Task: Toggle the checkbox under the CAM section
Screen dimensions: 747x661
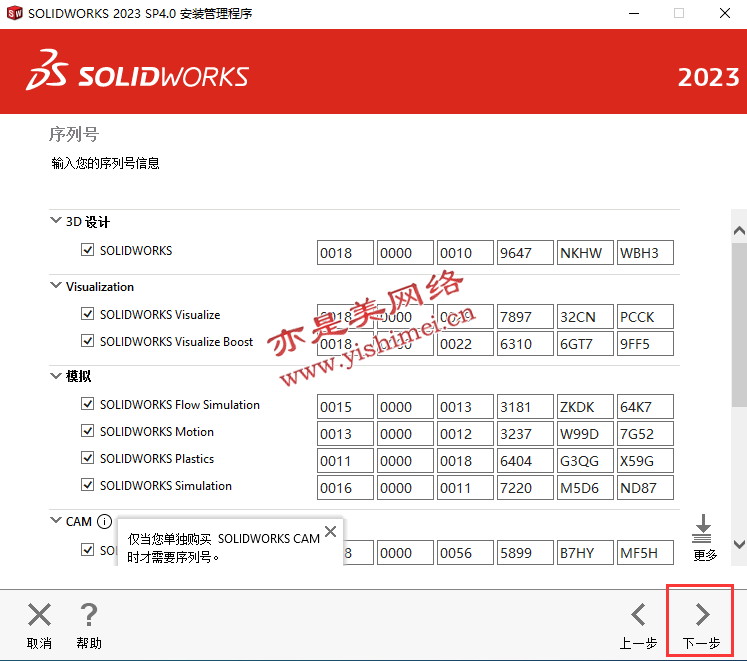Action: 87,549
